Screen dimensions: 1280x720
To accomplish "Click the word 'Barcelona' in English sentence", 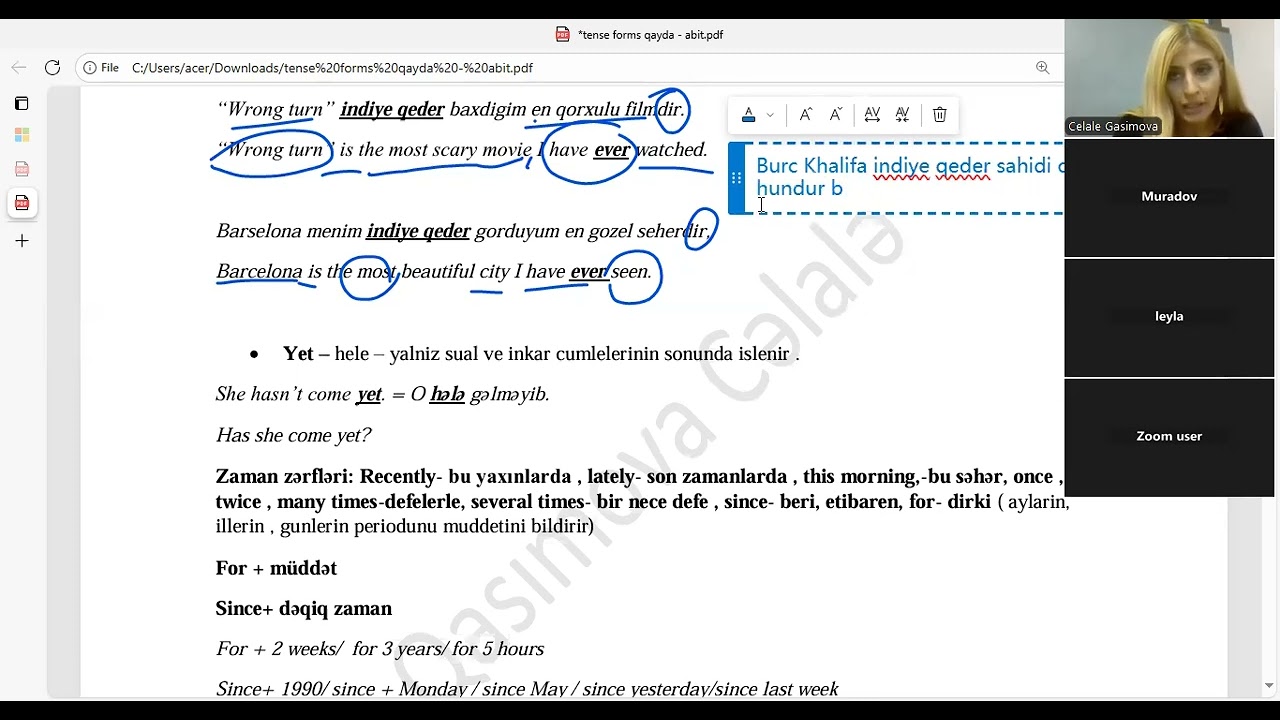I will pyautogui.click(x=259, y=272).
